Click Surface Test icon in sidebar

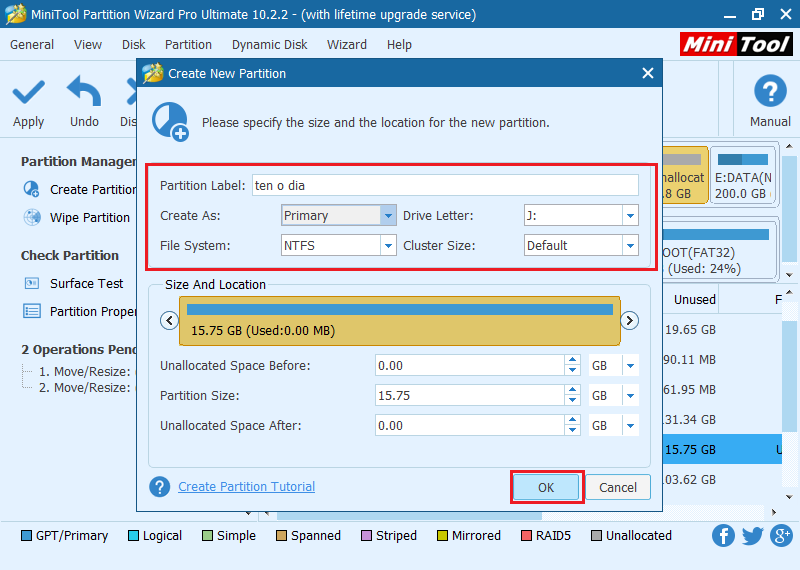pos(32,283)
